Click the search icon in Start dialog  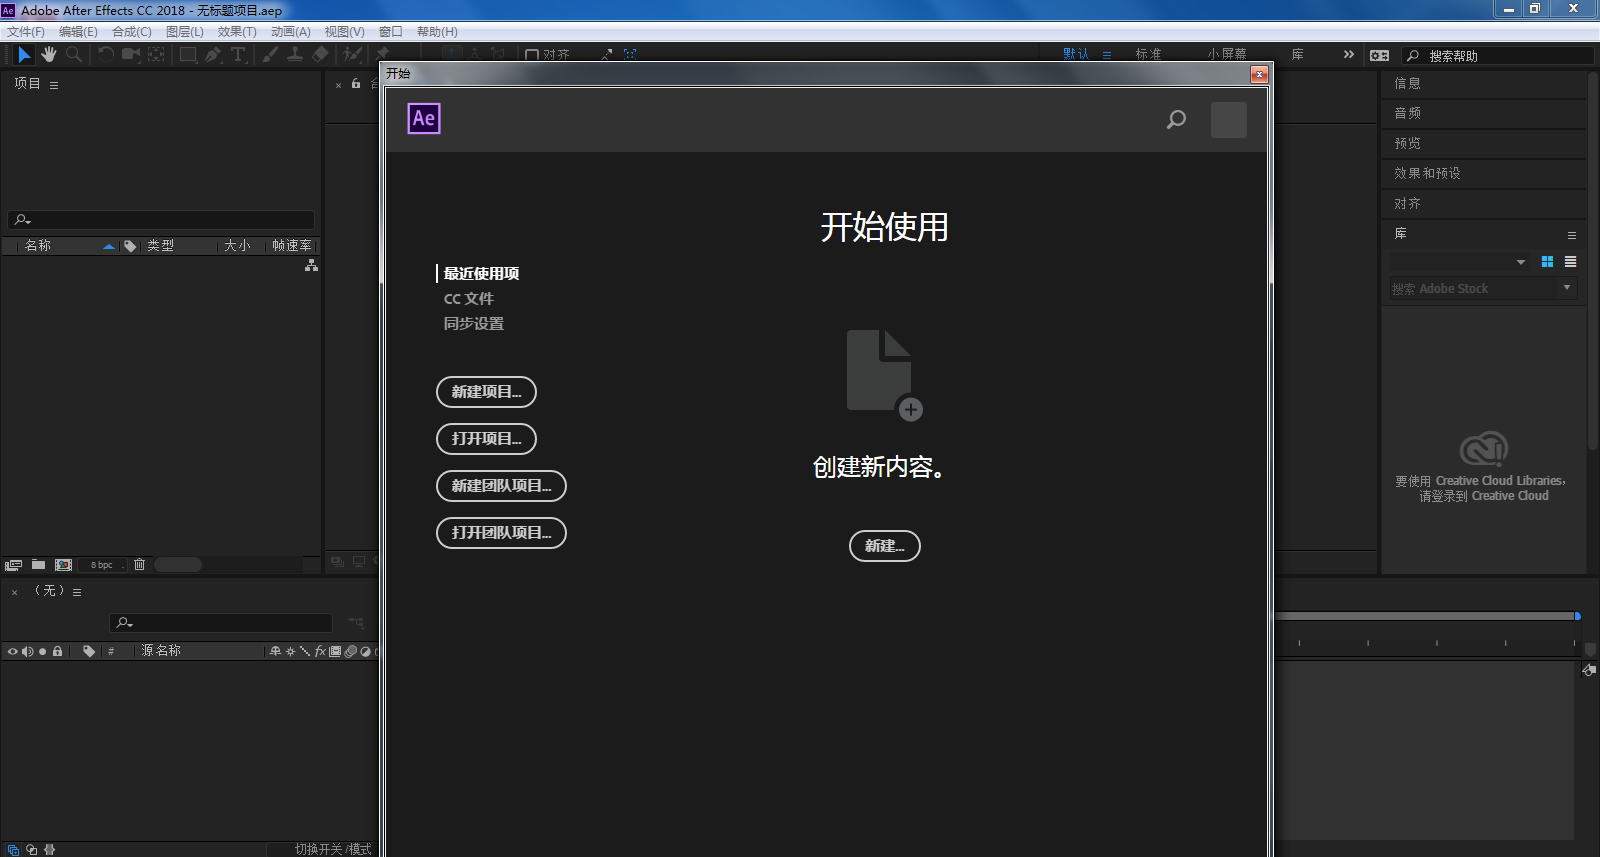(x=1176, y=120)
